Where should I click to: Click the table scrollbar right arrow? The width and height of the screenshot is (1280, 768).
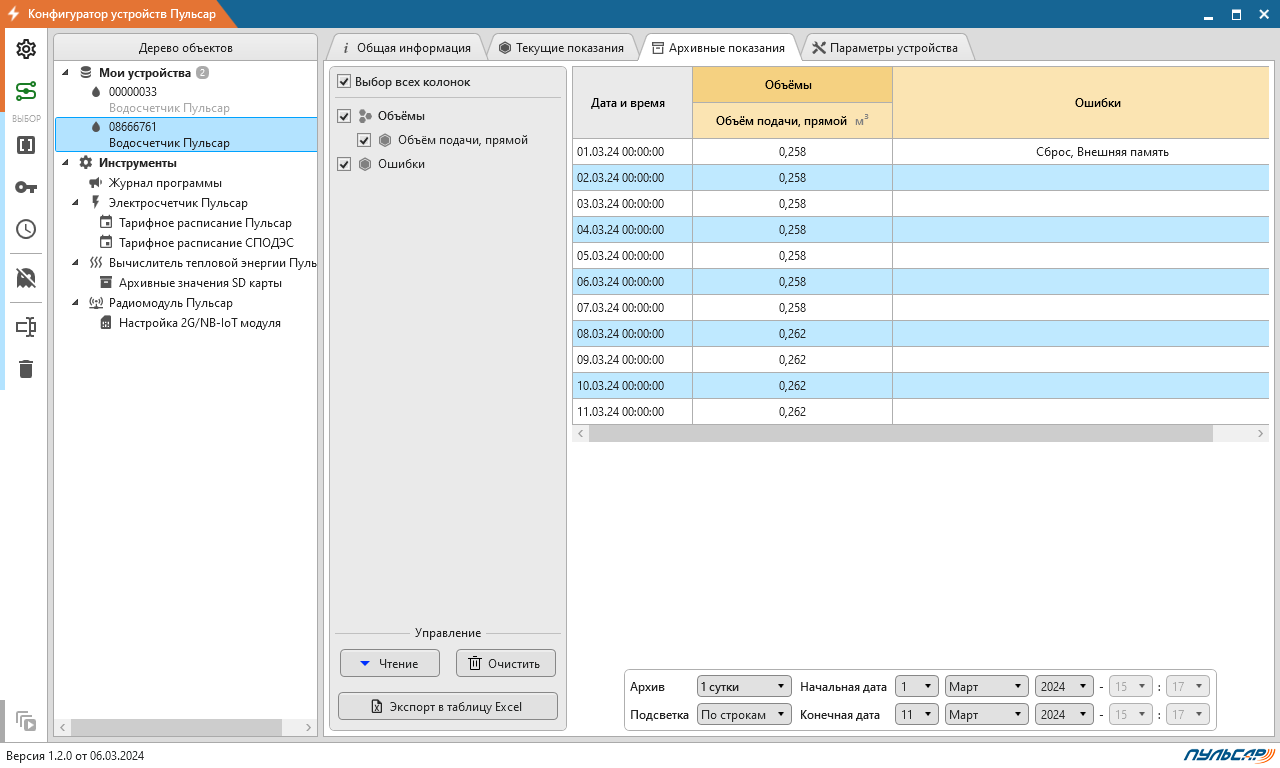pyautogui.click(x=1260, y=434)
